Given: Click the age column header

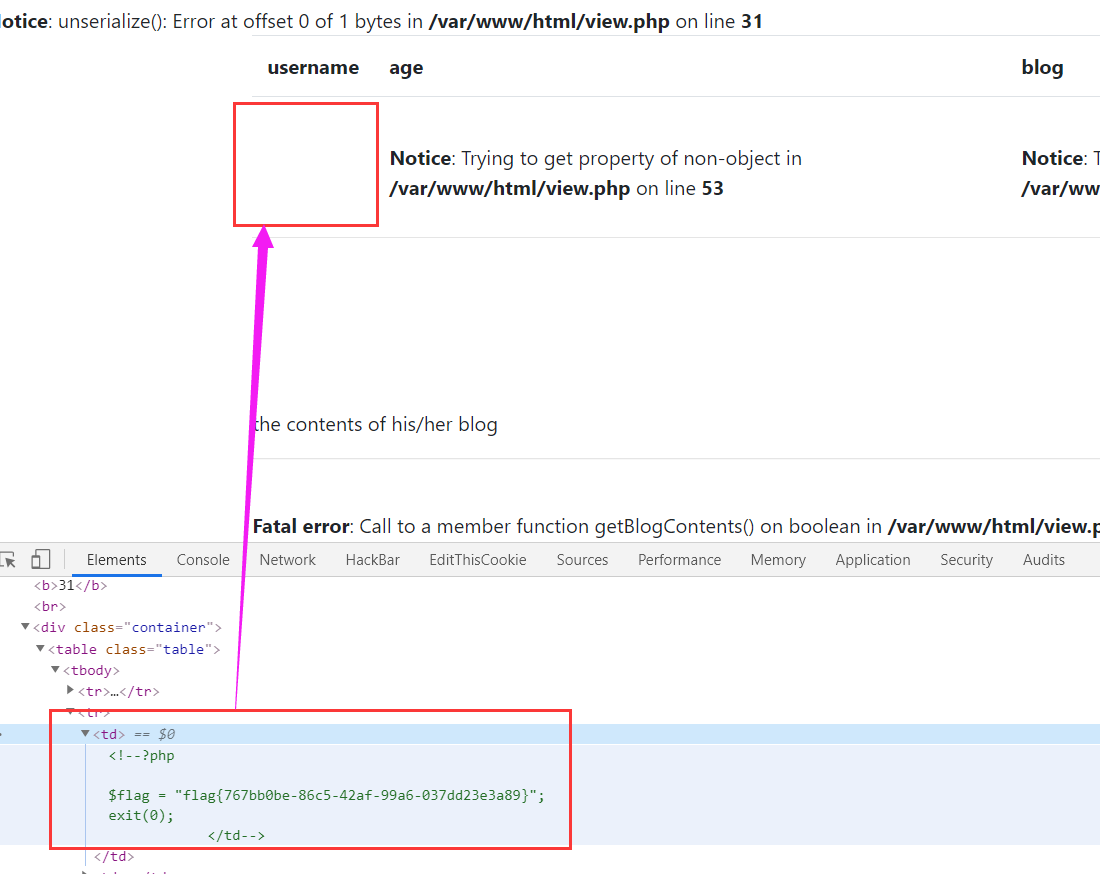Looking at the screenshot, I should 406,68.
